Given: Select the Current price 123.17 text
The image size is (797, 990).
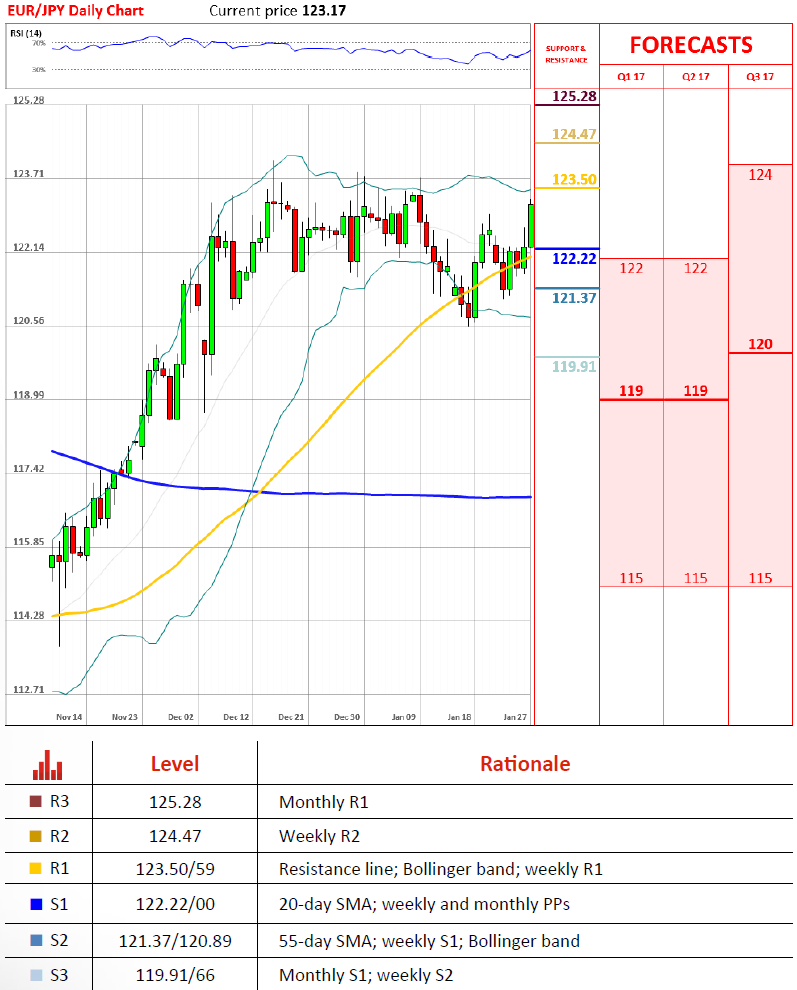Looking at the screenshot, I should pos(278,11).
